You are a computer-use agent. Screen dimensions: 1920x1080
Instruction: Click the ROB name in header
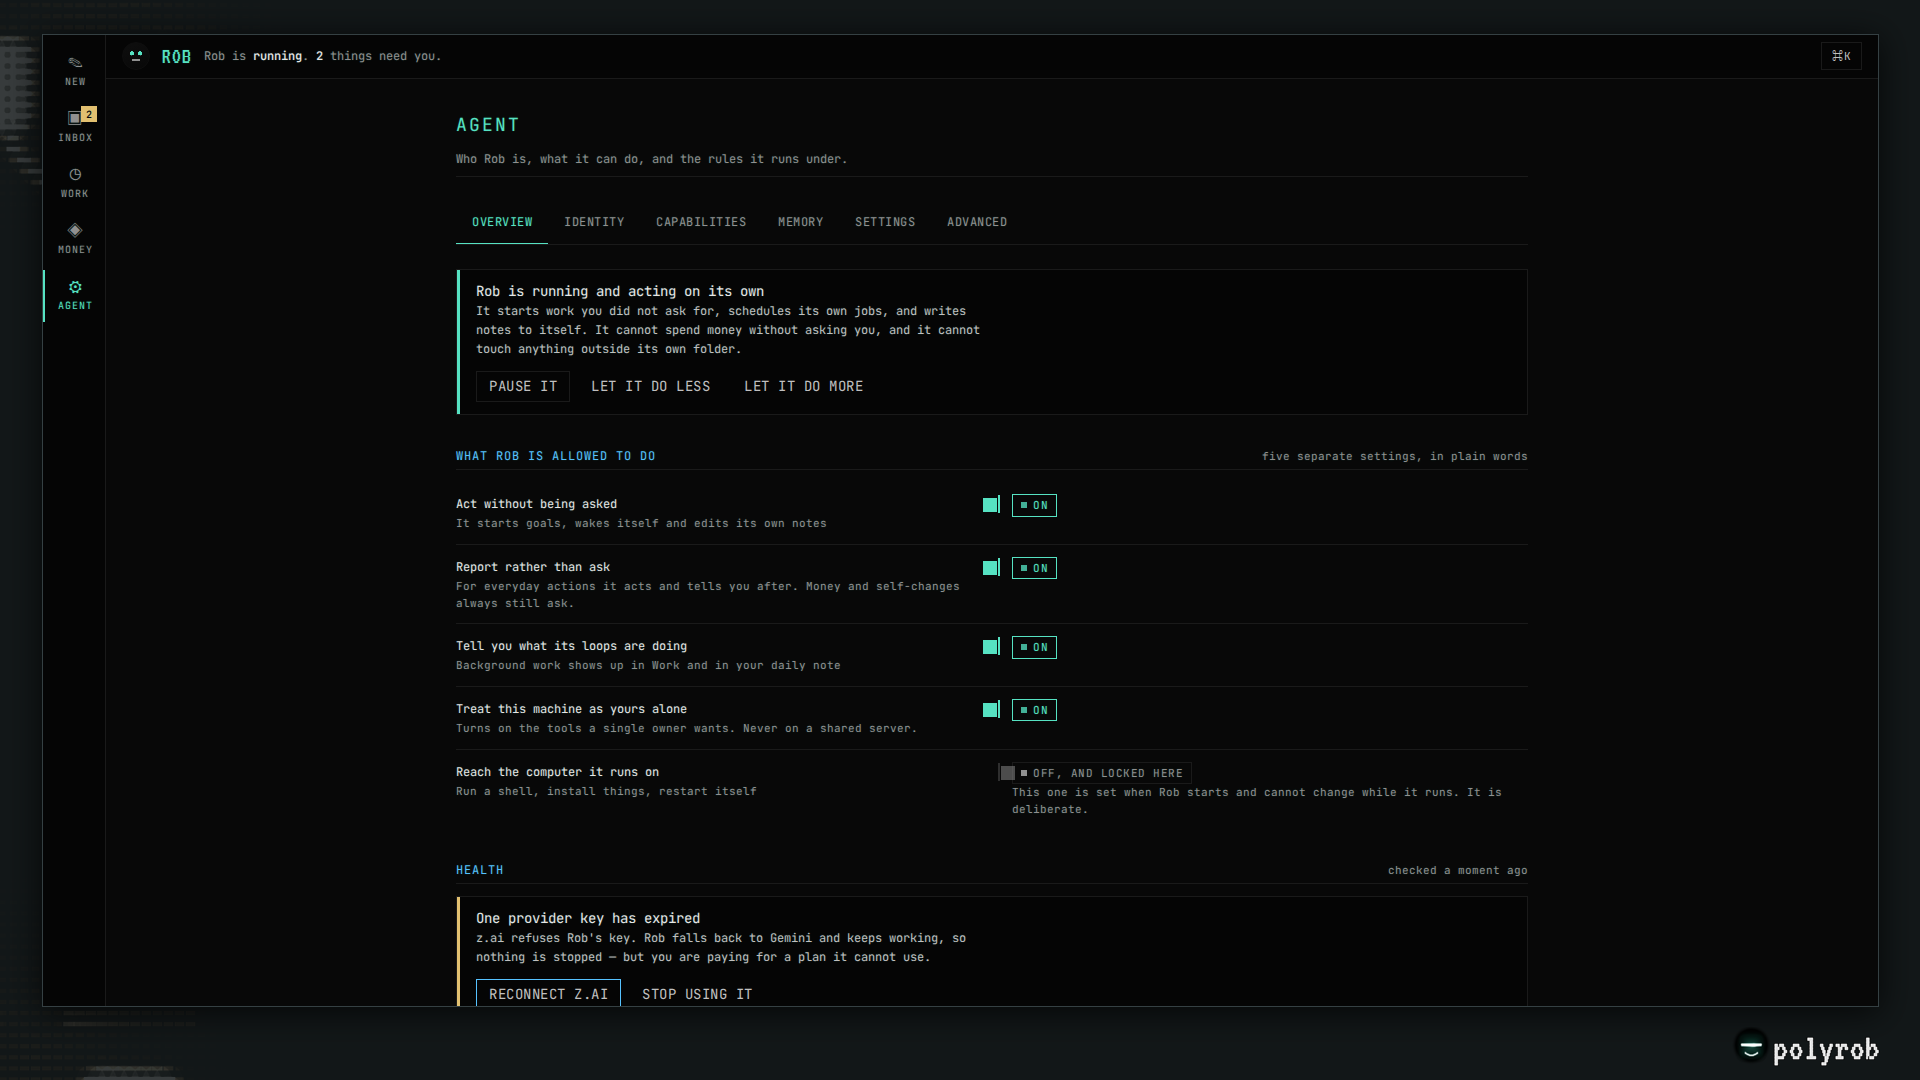pyautogui.click(x=176, y=57)
